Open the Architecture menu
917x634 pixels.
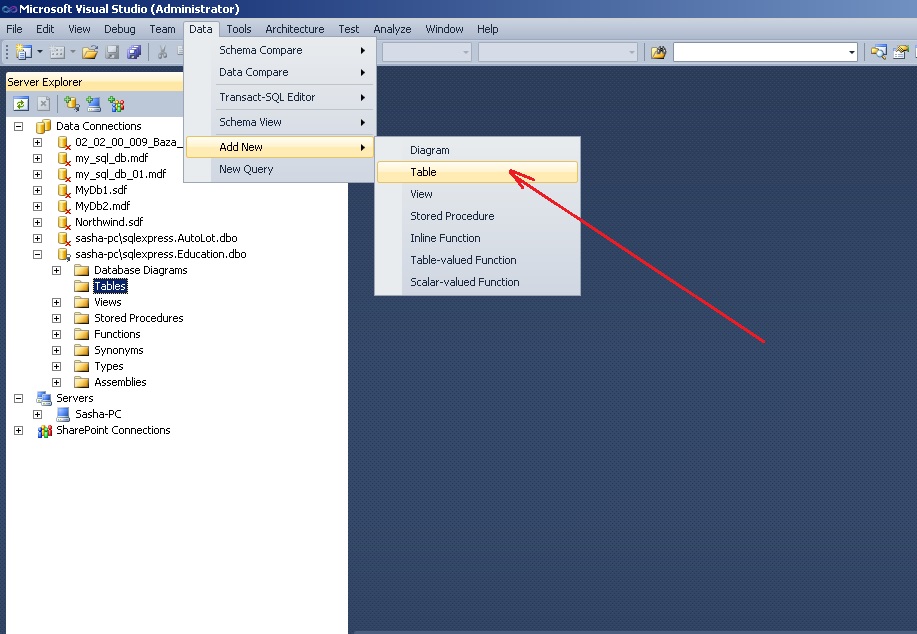pyautogui.click(x=295, y=29)
